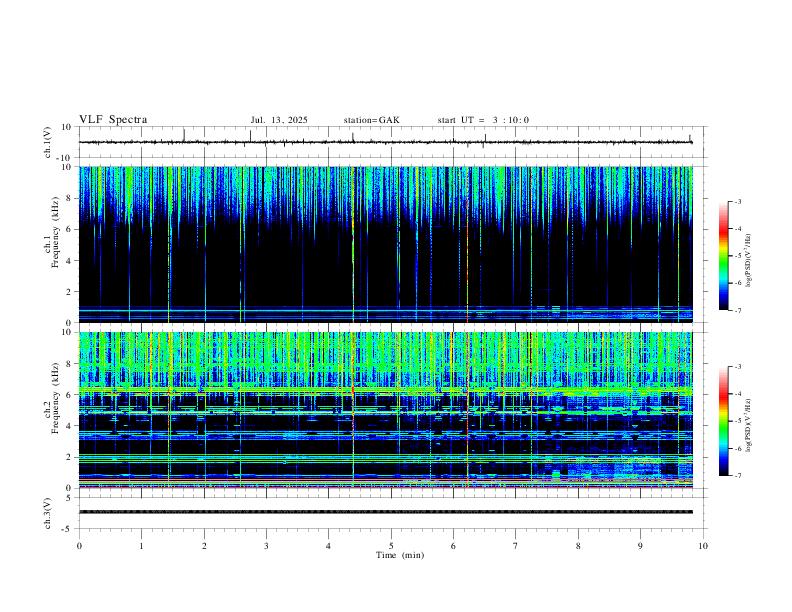Click the "VLF Spectra" plot title

[x=113, y=120]
